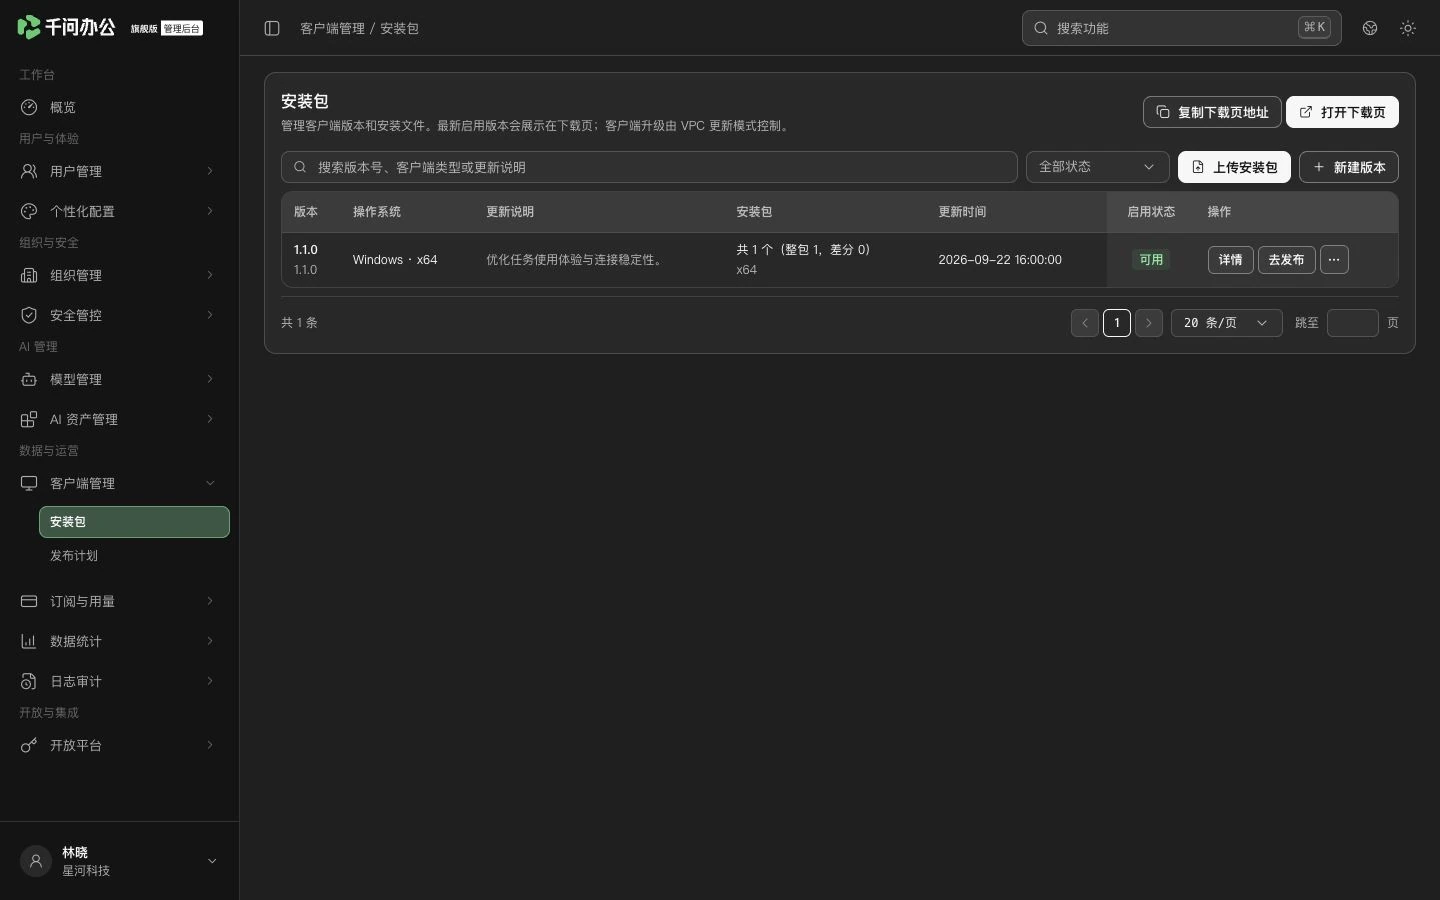Image resolution: width=1440 pixels, height=900 pixels.
Task: Switch theme with the sun icon
Action: click(x=1408, y=28)
